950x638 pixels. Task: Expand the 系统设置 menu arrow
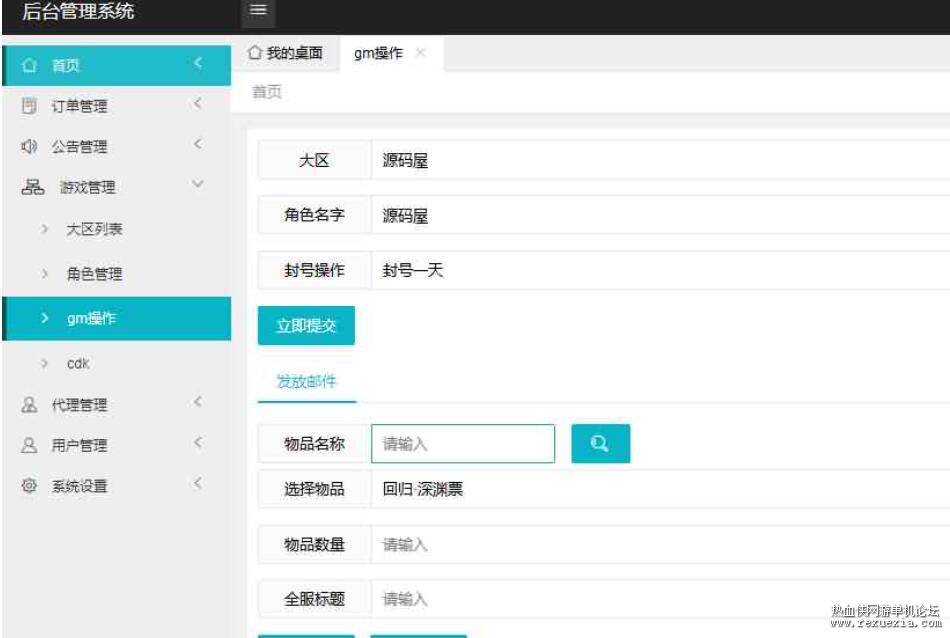click(x=198, y=483)
